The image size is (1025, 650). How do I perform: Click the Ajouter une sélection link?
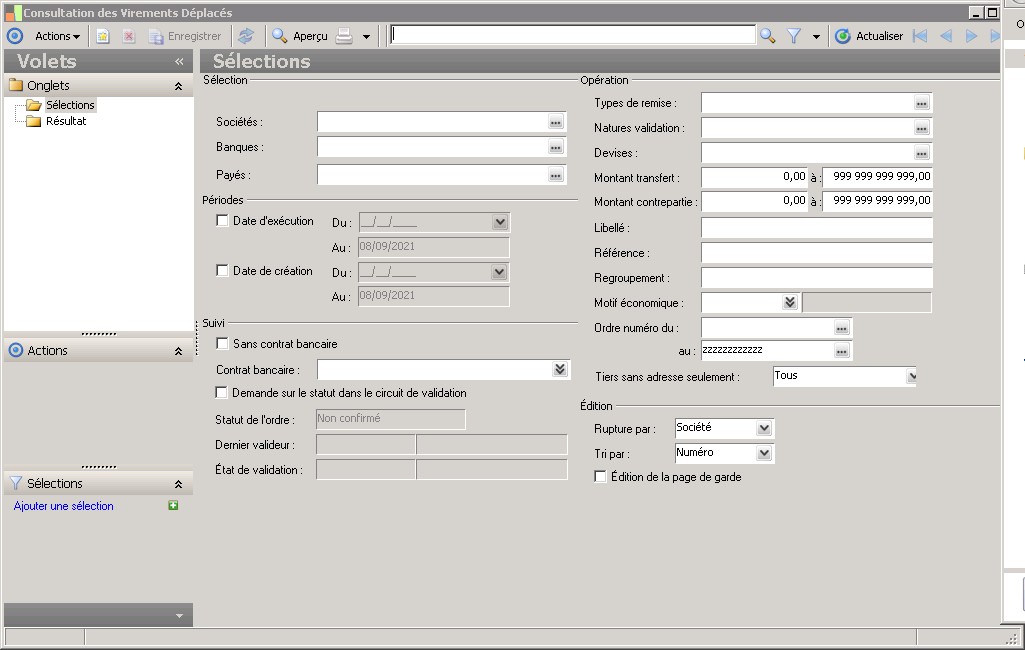64,506
